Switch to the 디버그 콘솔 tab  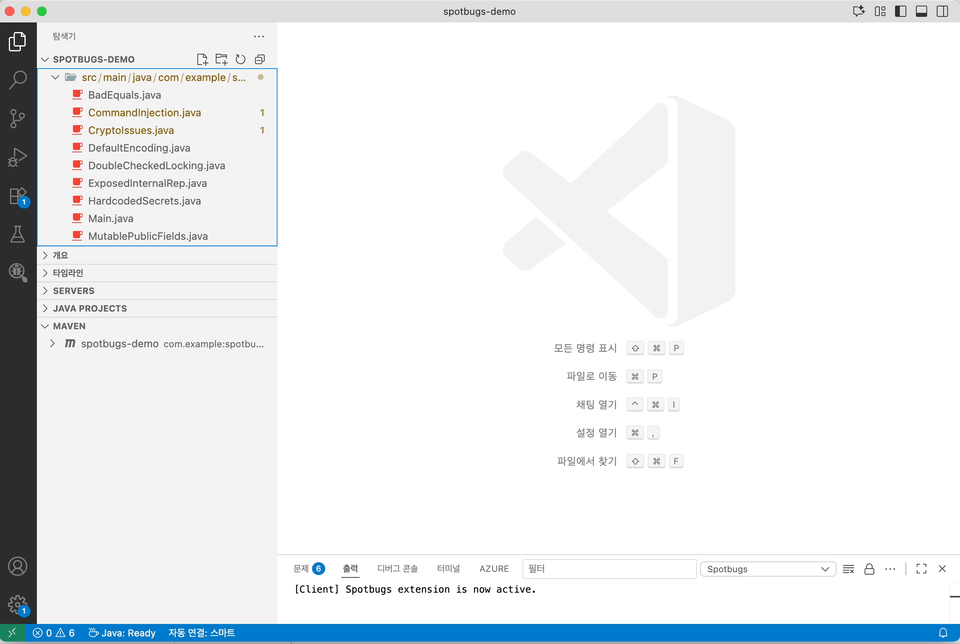pos(397,569)
